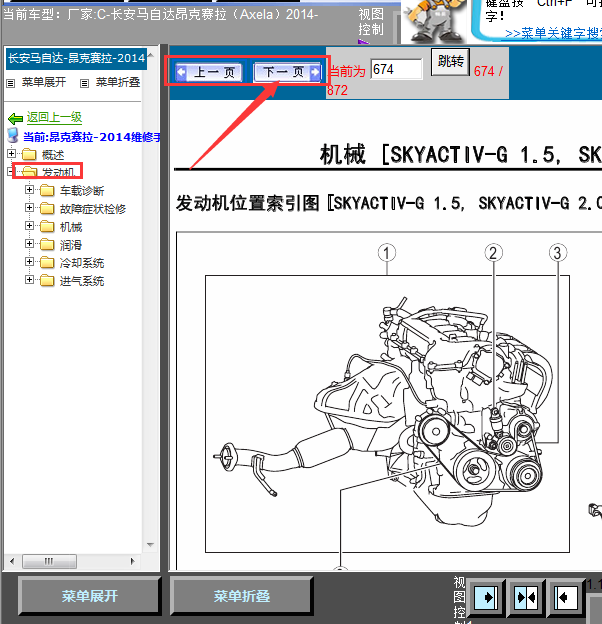Click the page number input field showing 674

pyautogui.click(x=396, y=69)
